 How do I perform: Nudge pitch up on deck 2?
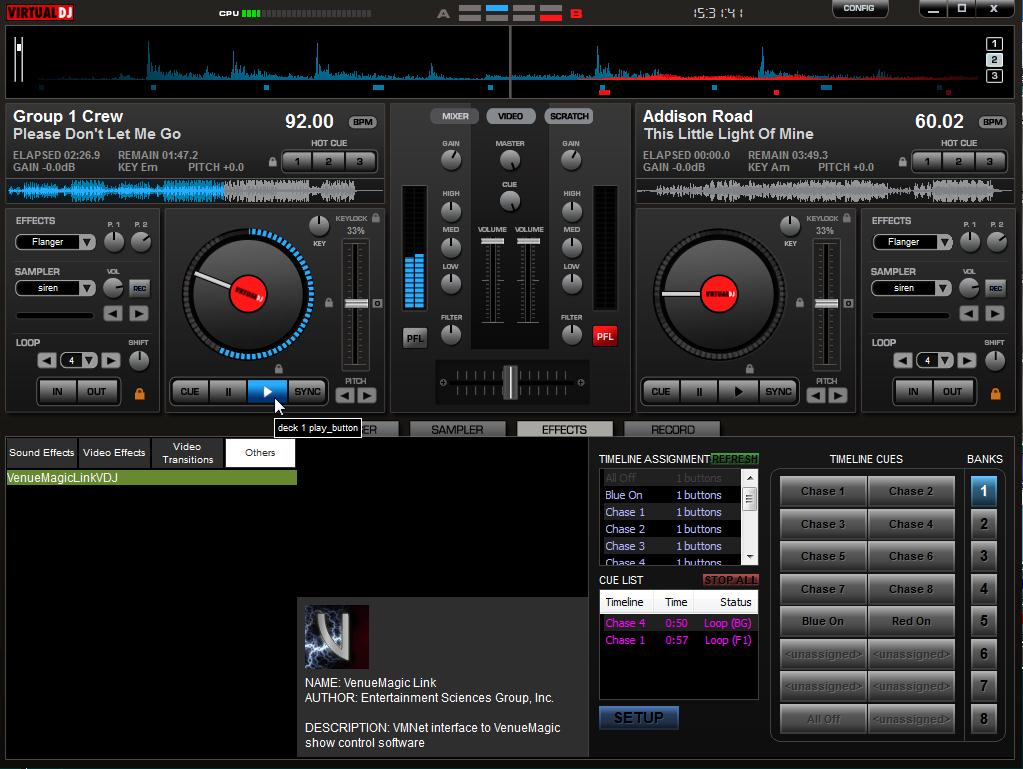coord(838,395)
